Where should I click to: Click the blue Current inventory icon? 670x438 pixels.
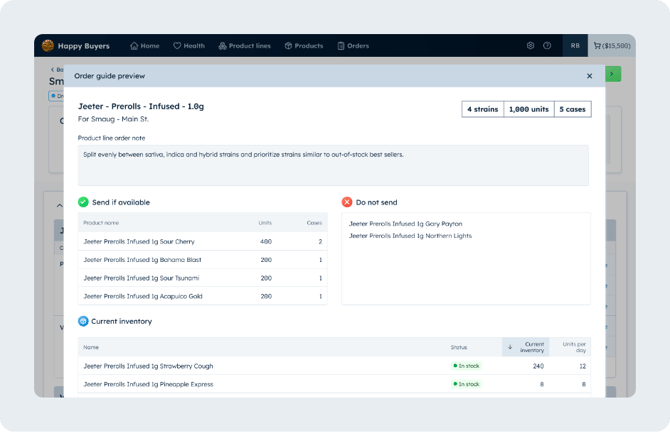click(x=83, y=321)
